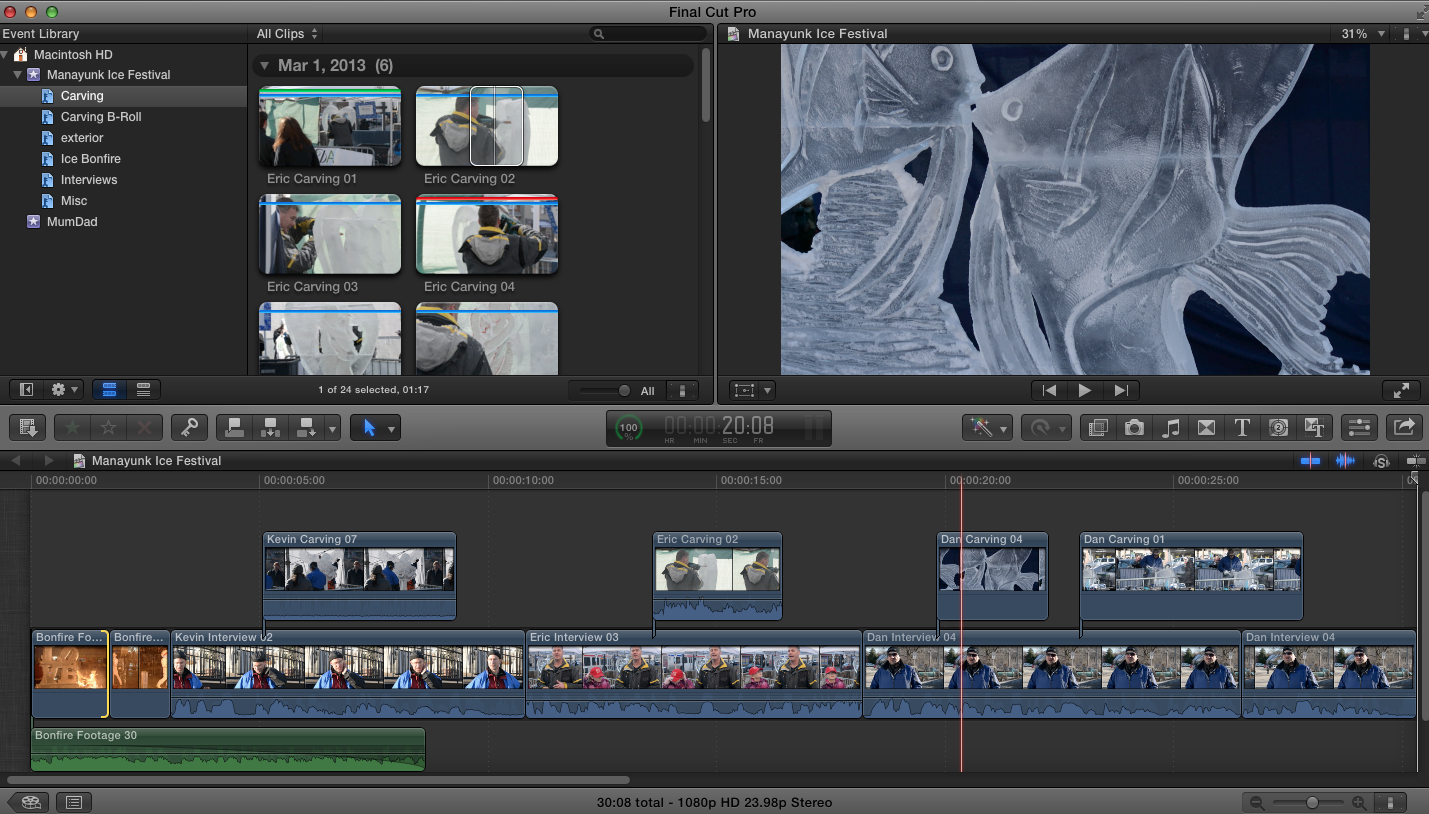Viewport: 1429px width, 814px height.
Task: Open the All Clips filter dropdown
Action: click(x=287, y=34)
